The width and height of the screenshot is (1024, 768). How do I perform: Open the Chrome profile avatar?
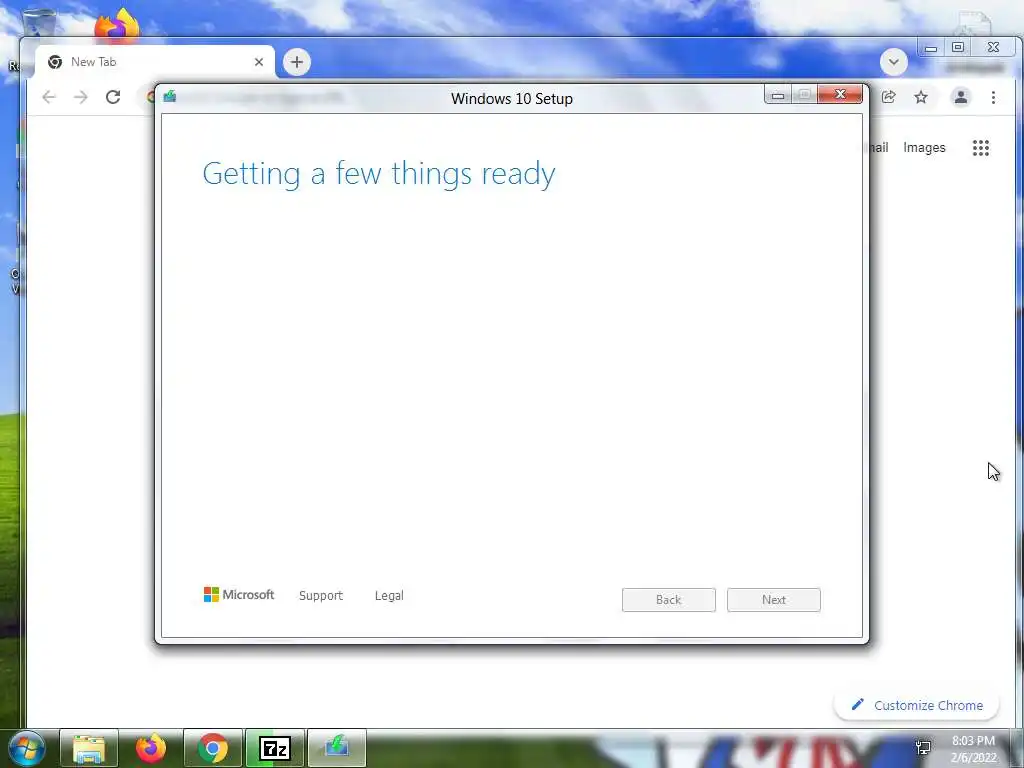(961, 97)
